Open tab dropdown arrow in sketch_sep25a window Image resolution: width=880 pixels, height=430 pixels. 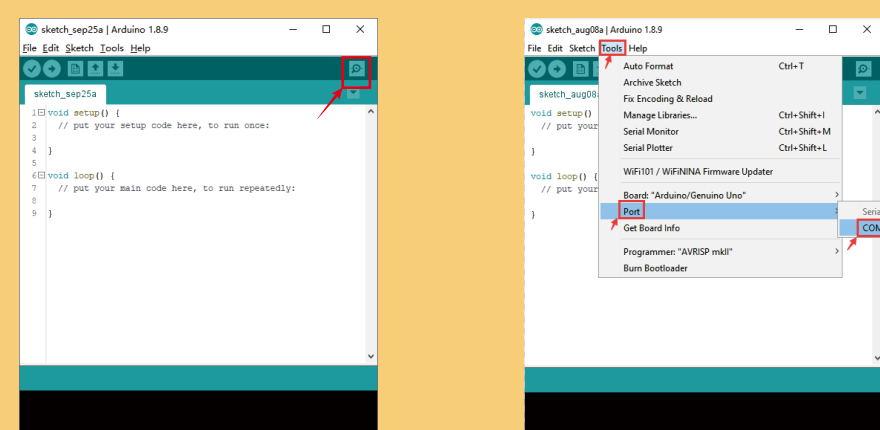point(353,93)
